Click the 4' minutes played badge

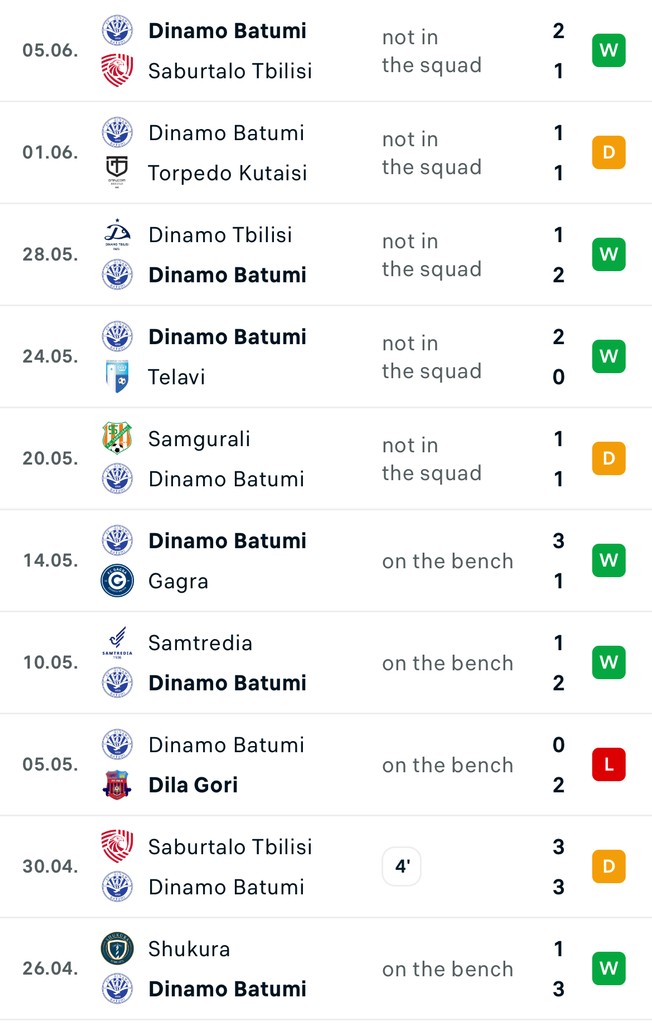(x=402, y=867)
